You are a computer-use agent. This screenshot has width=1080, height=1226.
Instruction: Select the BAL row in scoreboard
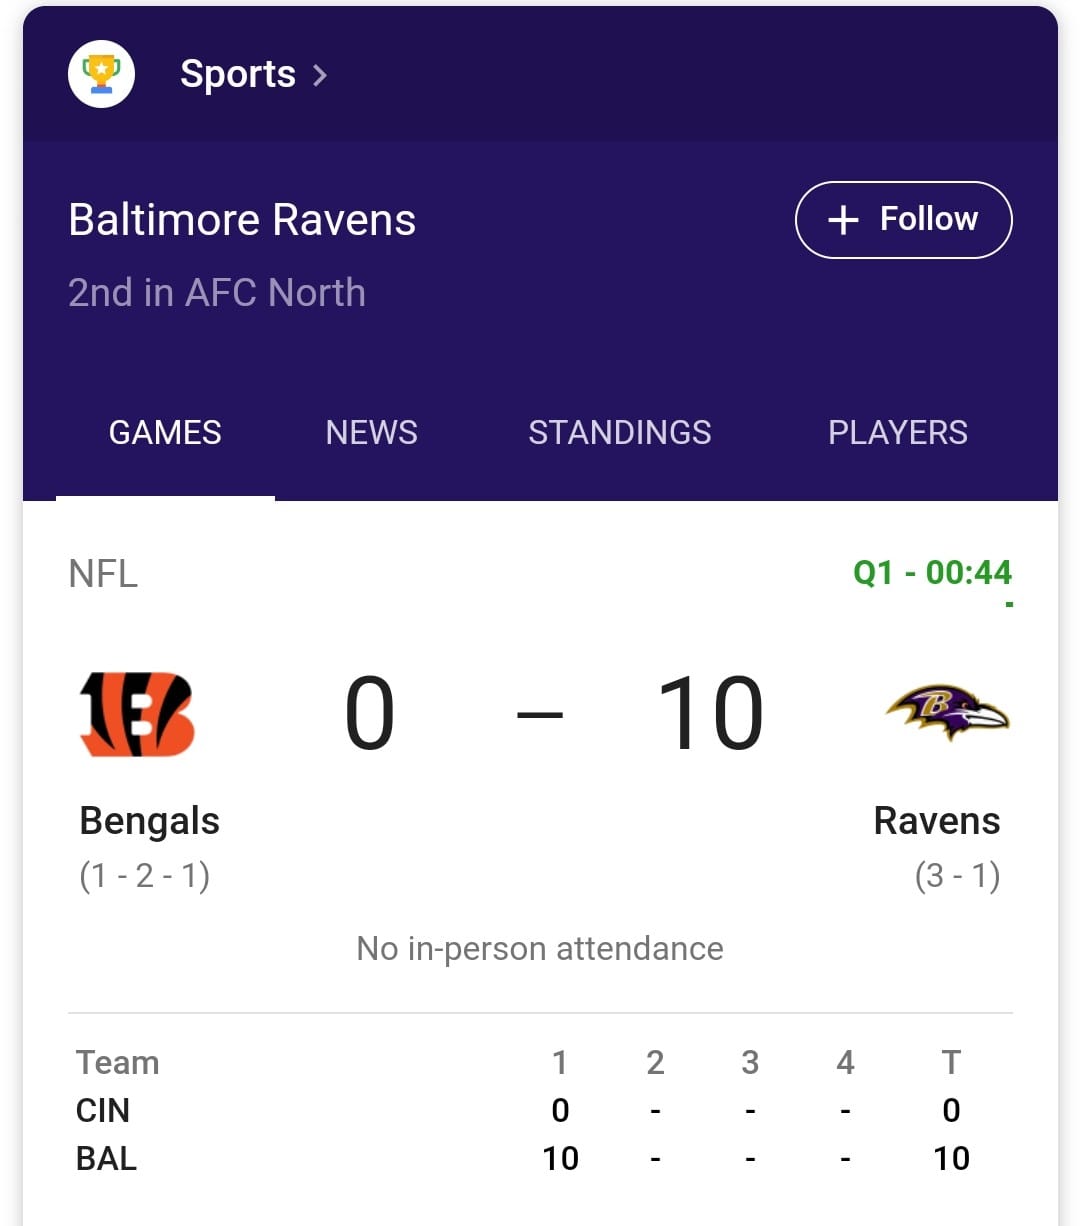pyautogui.click(x=106, y=1158)
